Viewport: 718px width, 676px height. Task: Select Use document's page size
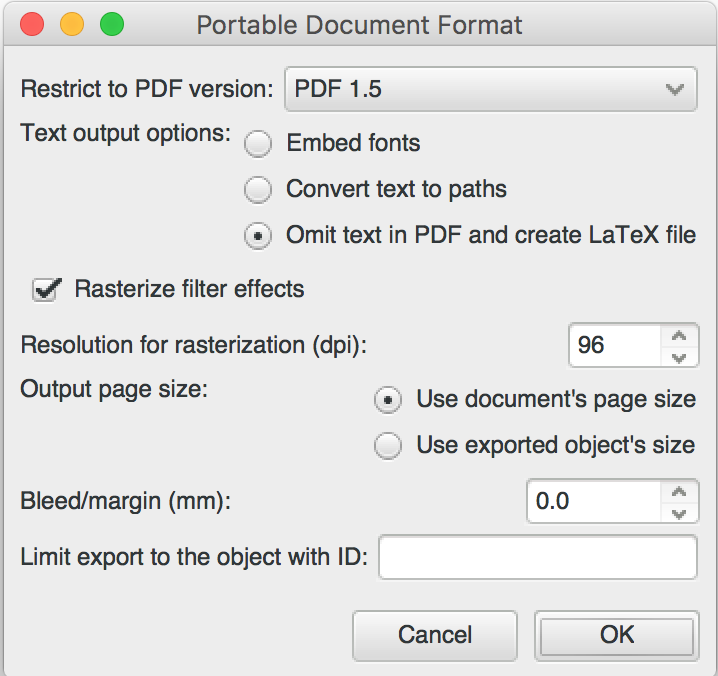388,400
